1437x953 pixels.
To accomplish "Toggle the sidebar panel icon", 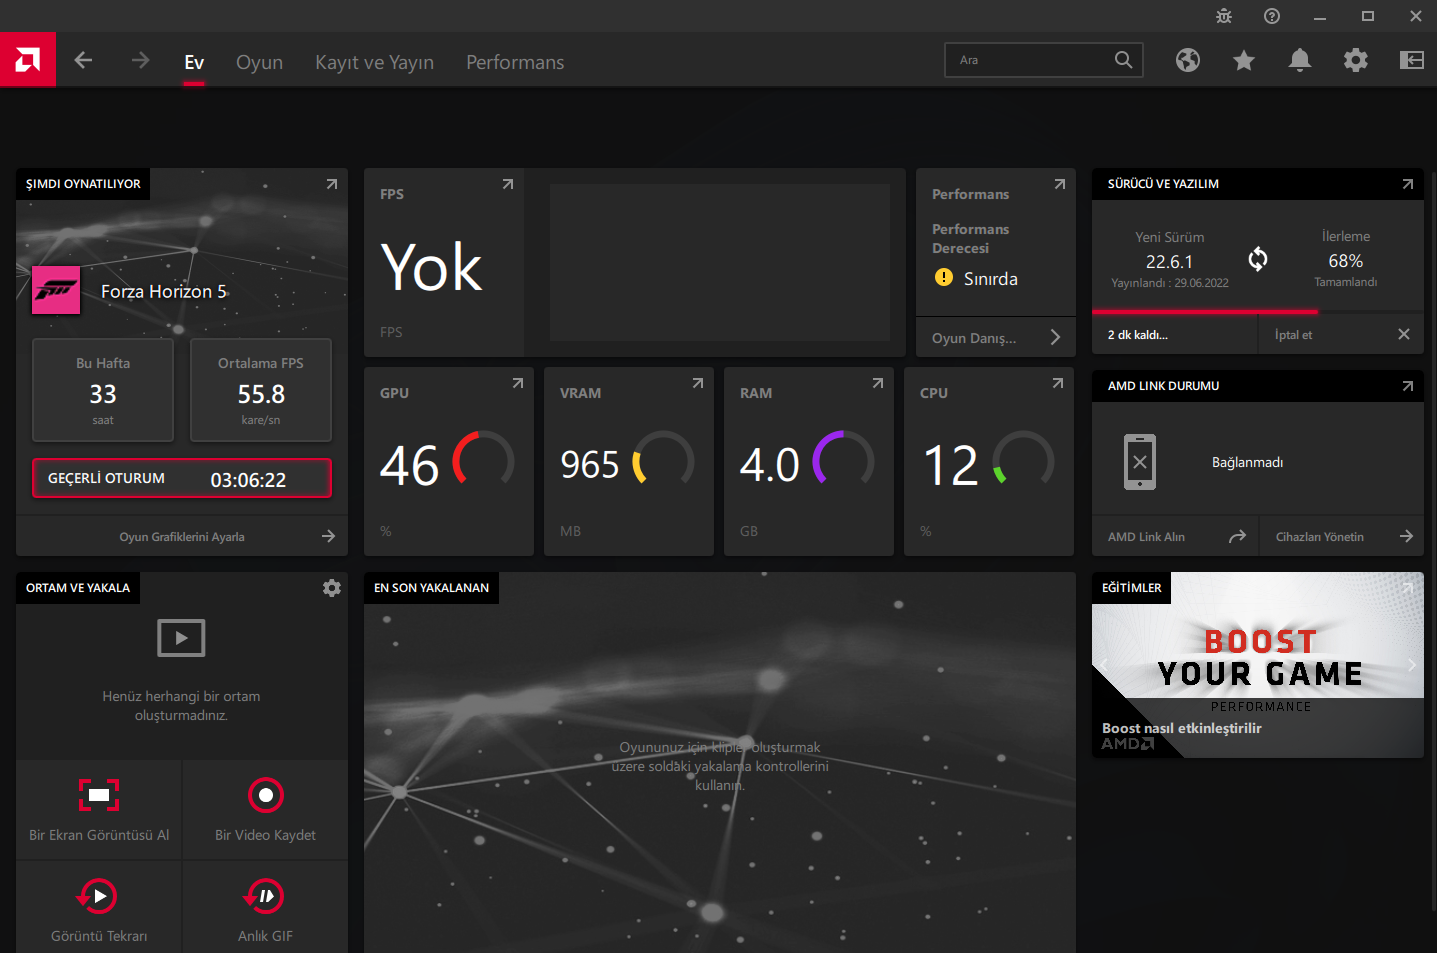I will (1412, 60).
